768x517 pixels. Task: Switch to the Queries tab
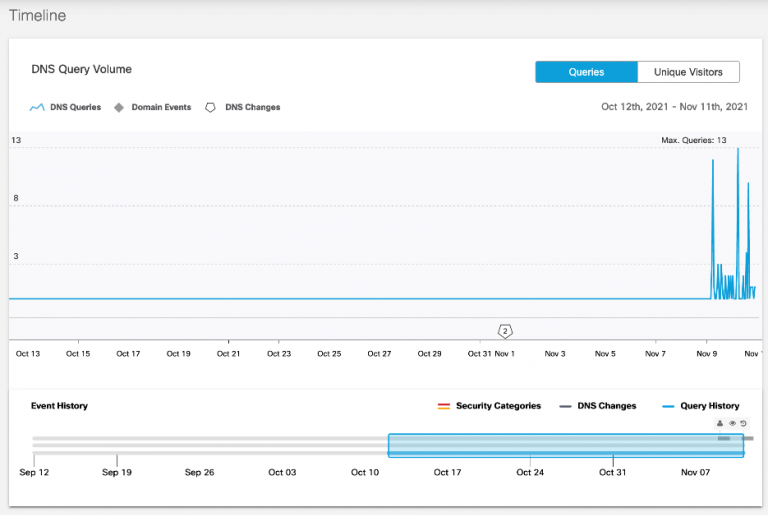click(586, 72)
